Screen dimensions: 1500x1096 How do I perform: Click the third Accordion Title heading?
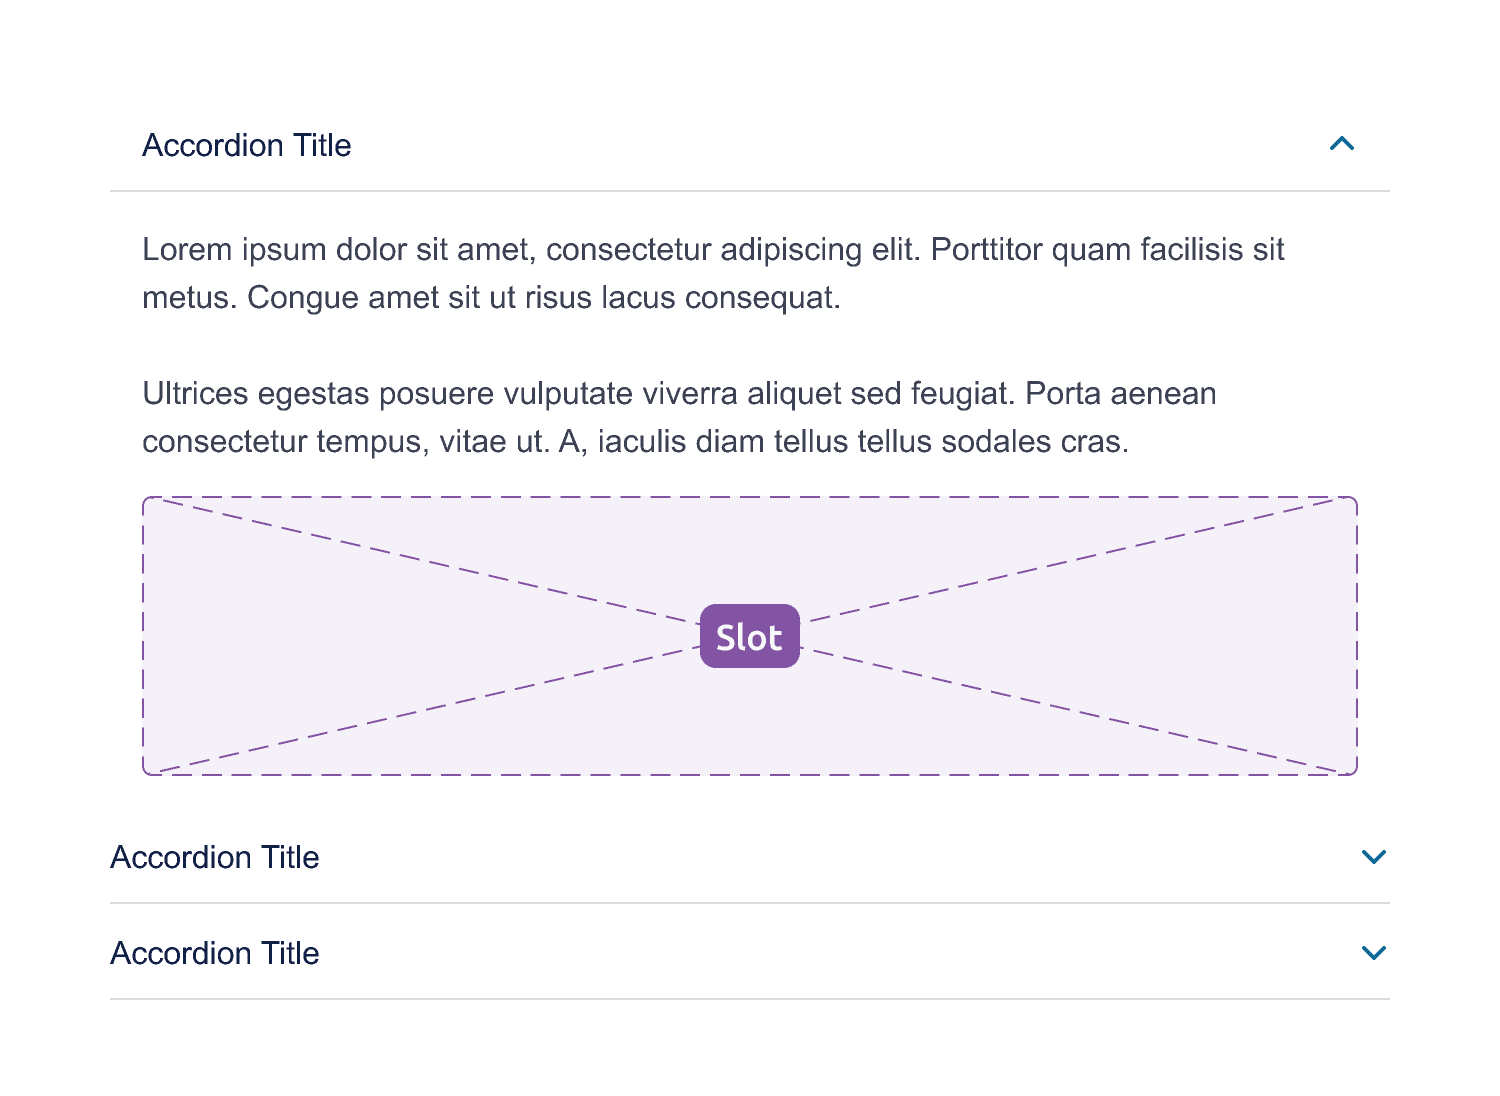214,952
